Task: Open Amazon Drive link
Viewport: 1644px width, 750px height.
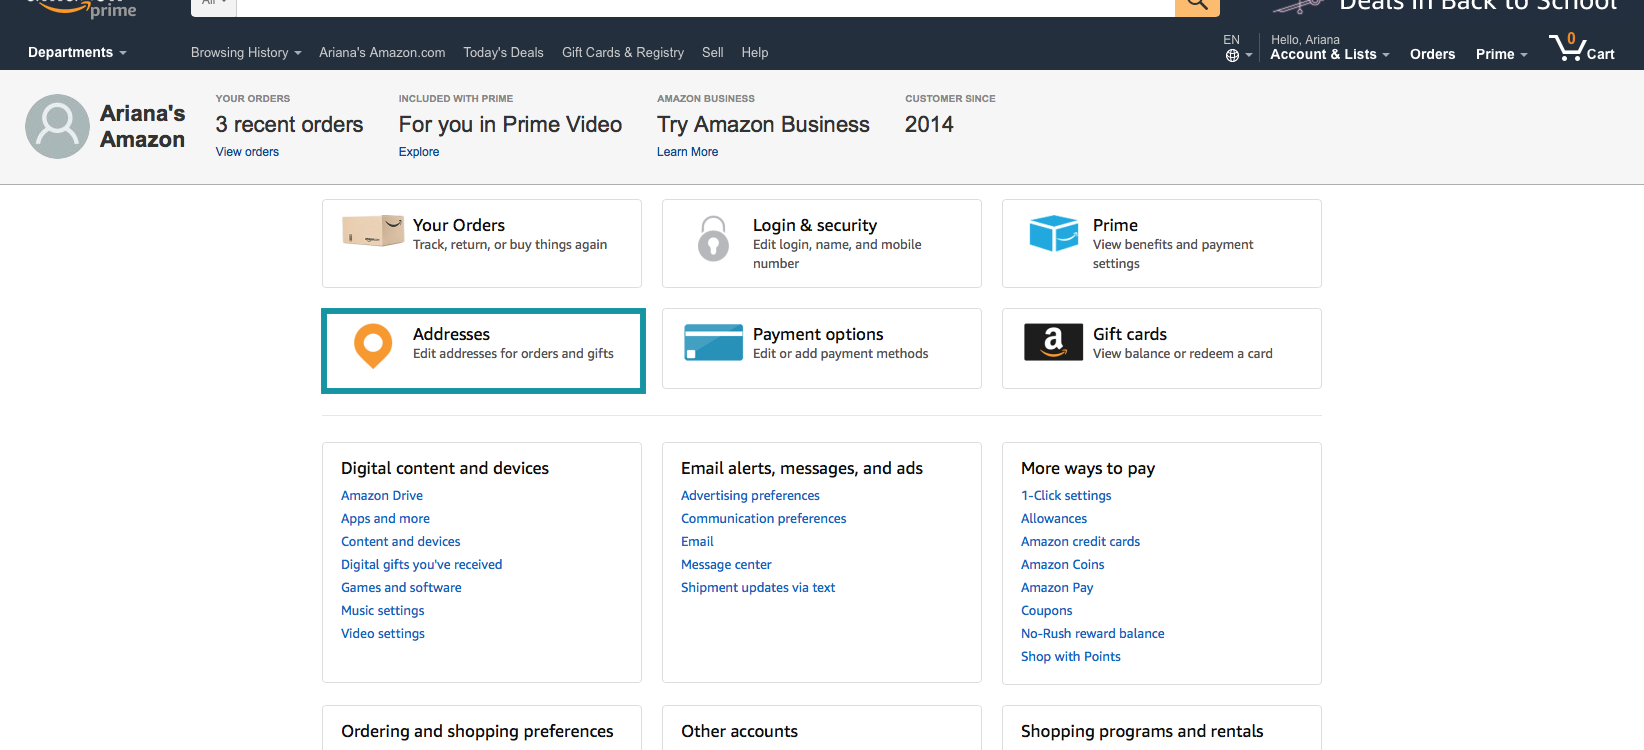Action: 382,495
